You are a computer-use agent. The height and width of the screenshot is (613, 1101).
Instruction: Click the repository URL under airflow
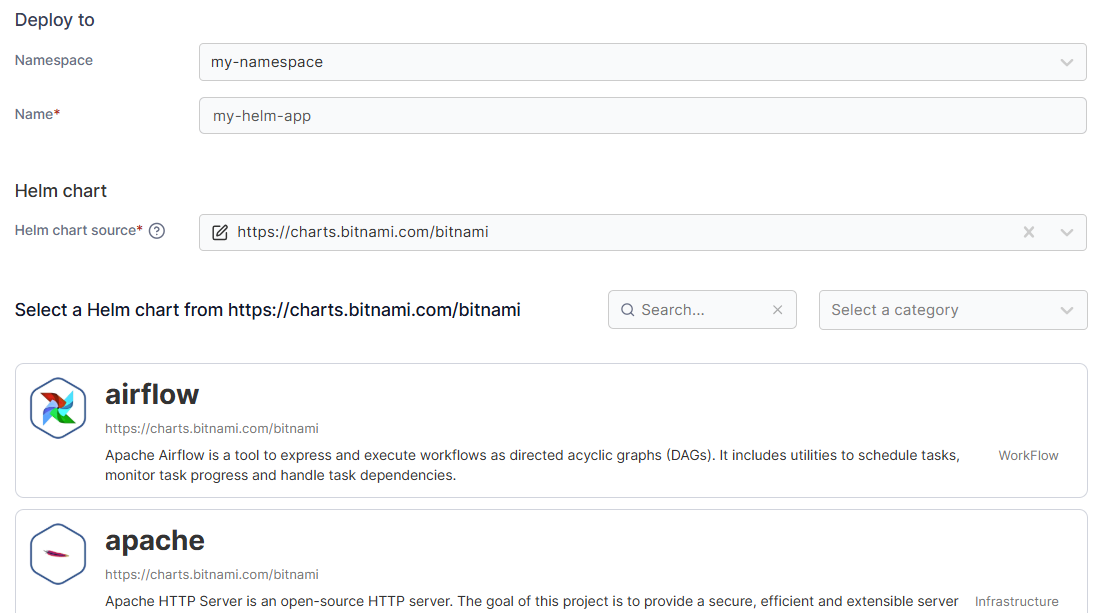tap(212, 429)
